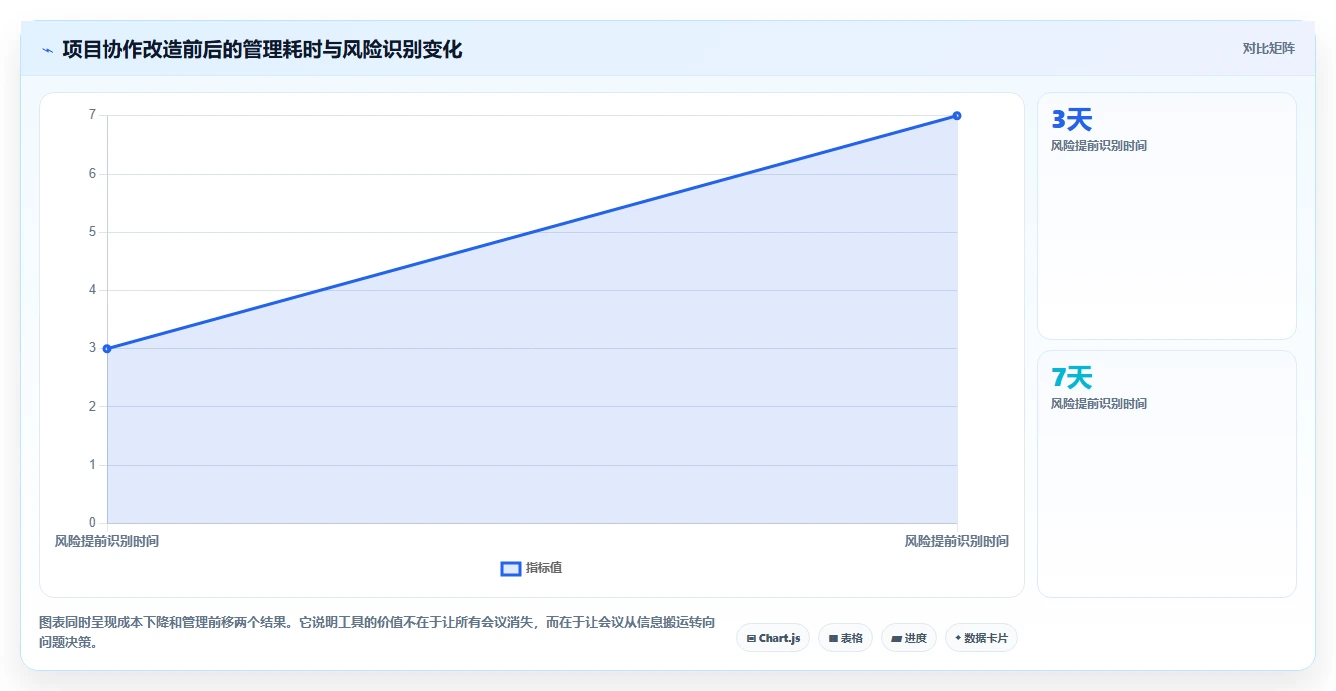This screenshot has width=1336, height=691.
Task: Toggle the 指标值 legend color box
Action: coord(510,568)
